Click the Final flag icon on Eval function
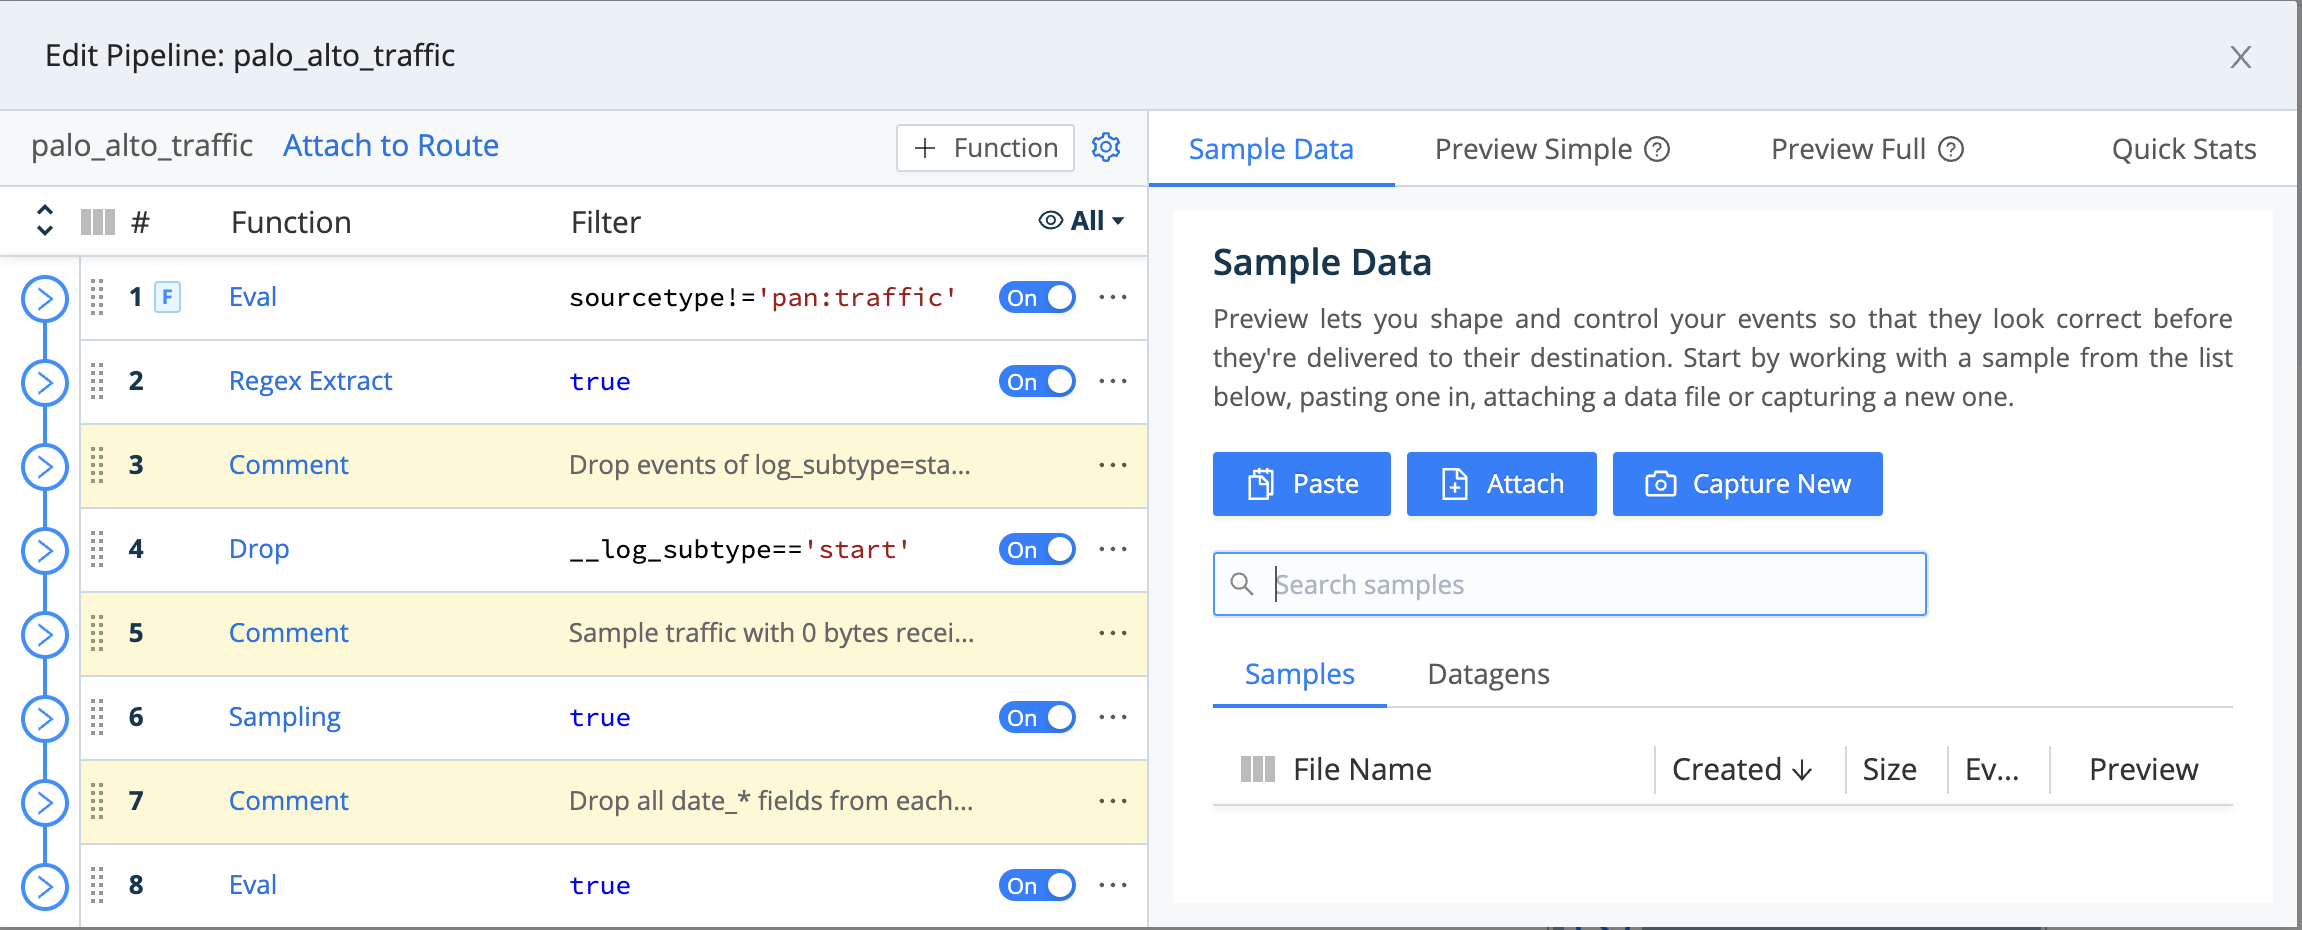The image size is (2302, 930). click(x=167, y=297)
